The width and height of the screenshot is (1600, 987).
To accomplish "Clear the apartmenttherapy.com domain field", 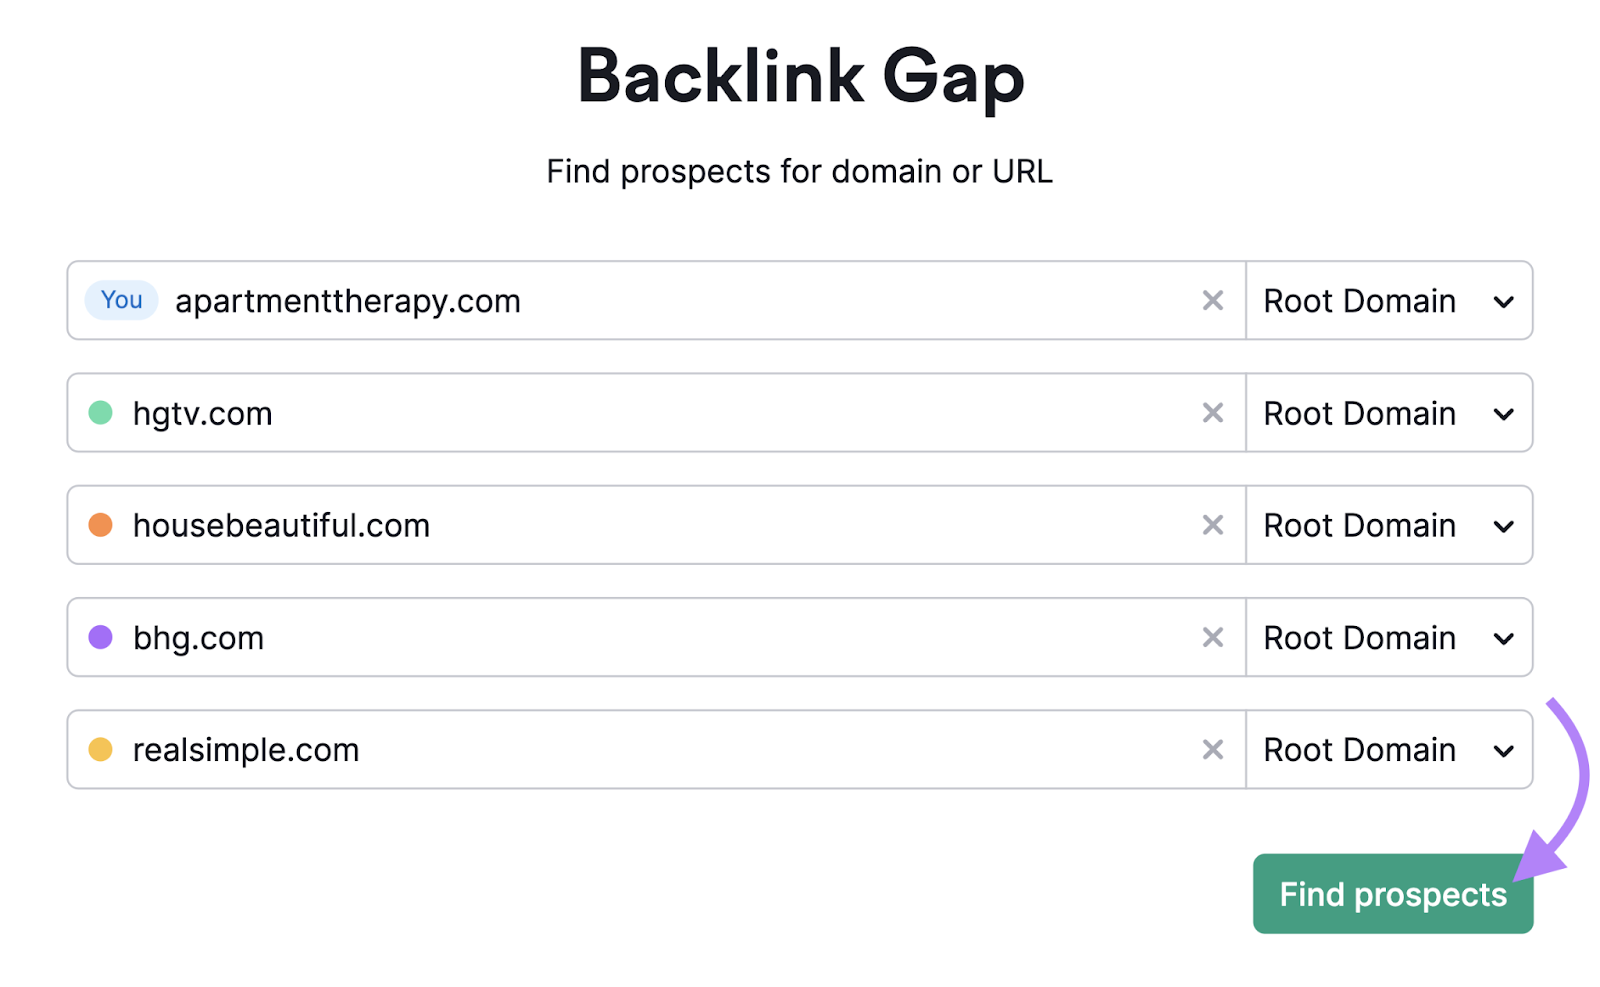I will click(1213, 300).
